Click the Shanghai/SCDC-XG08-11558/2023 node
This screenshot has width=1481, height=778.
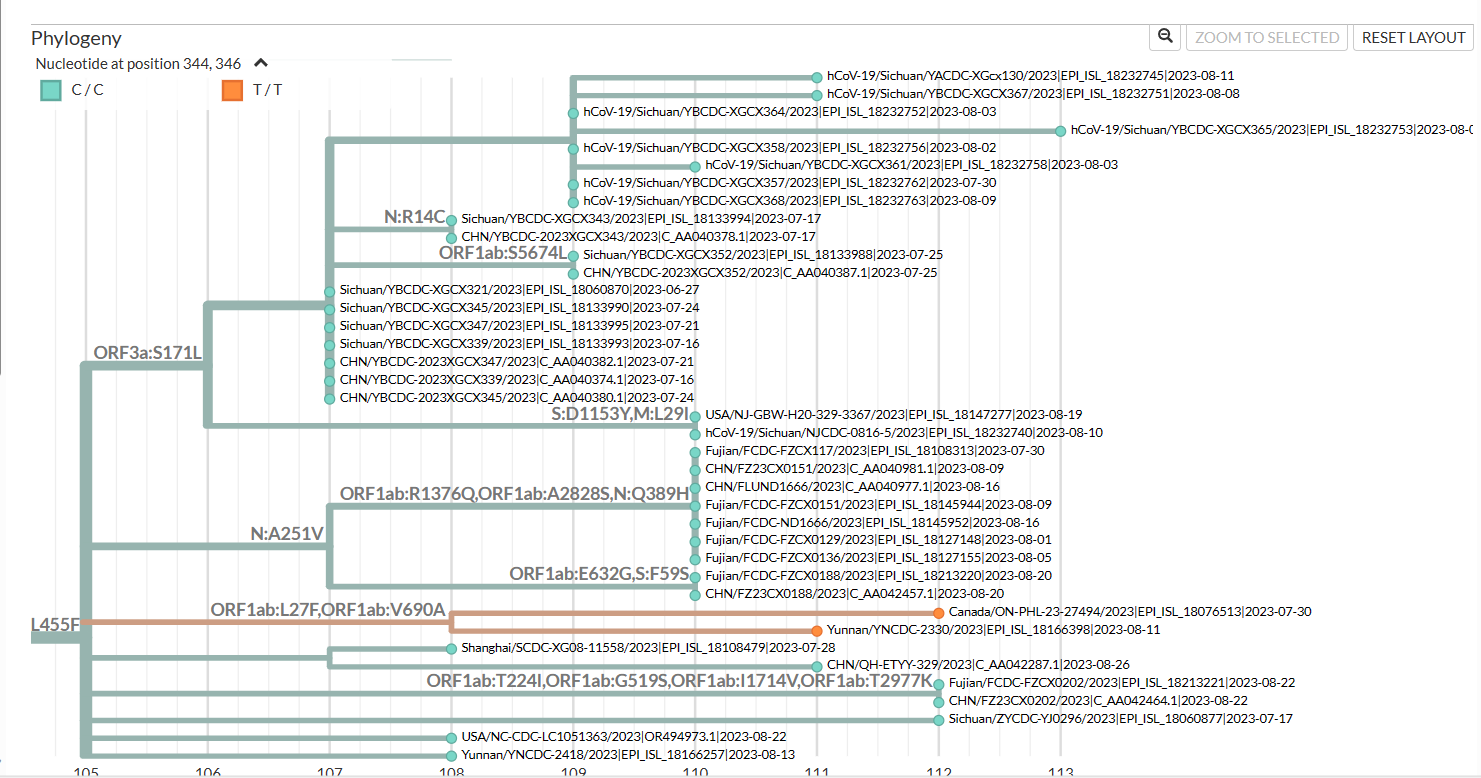[x=450, y=648]
